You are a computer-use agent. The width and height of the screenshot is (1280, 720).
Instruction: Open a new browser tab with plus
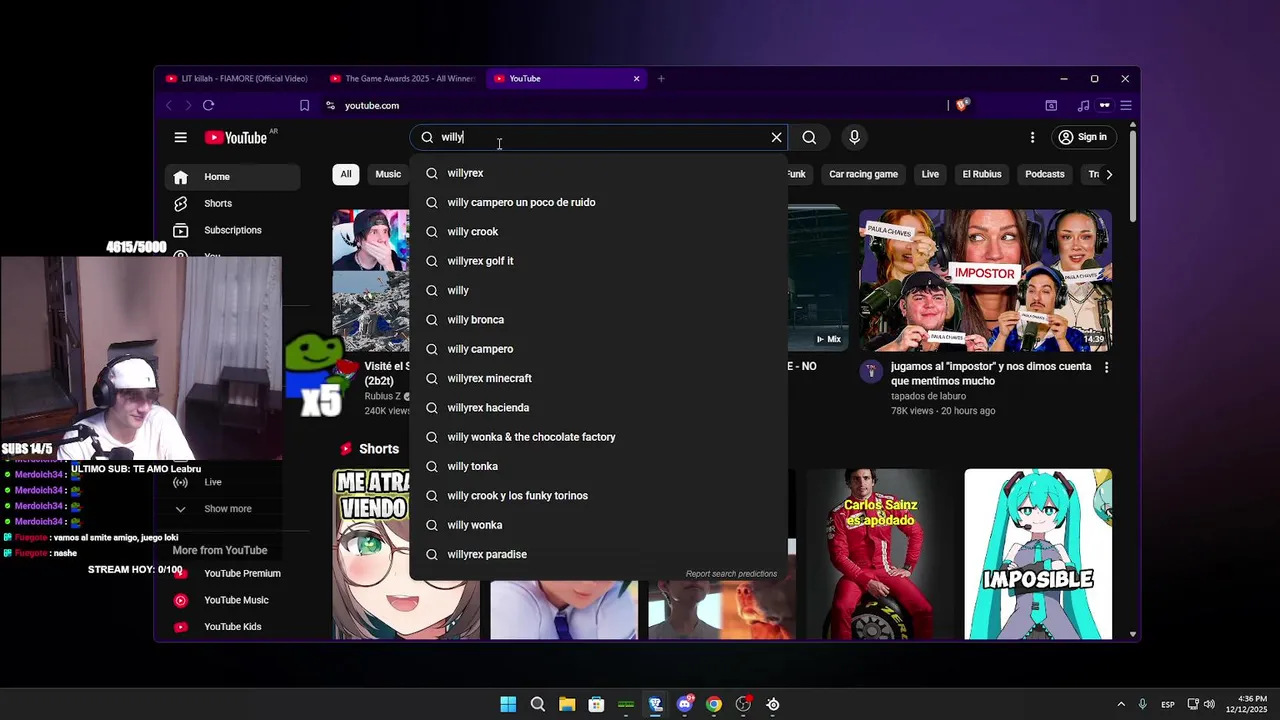tap(661, 78)
